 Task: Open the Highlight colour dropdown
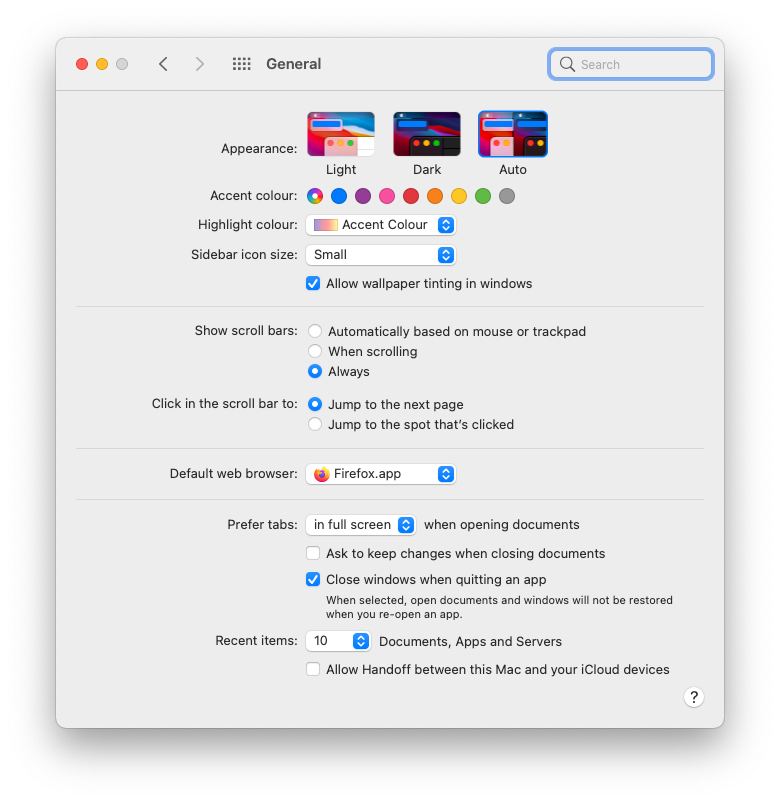pyautogui.click(x=381, y=225)
